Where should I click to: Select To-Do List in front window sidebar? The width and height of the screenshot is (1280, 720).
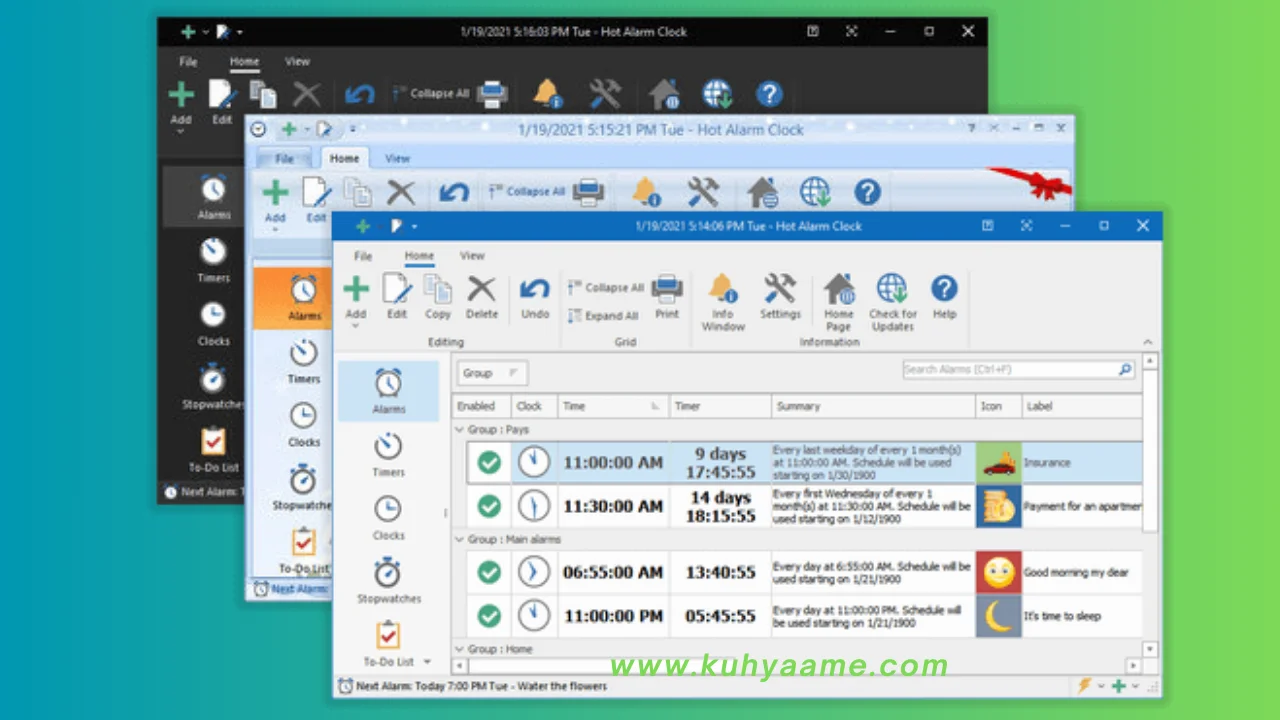tap(388, 643)
